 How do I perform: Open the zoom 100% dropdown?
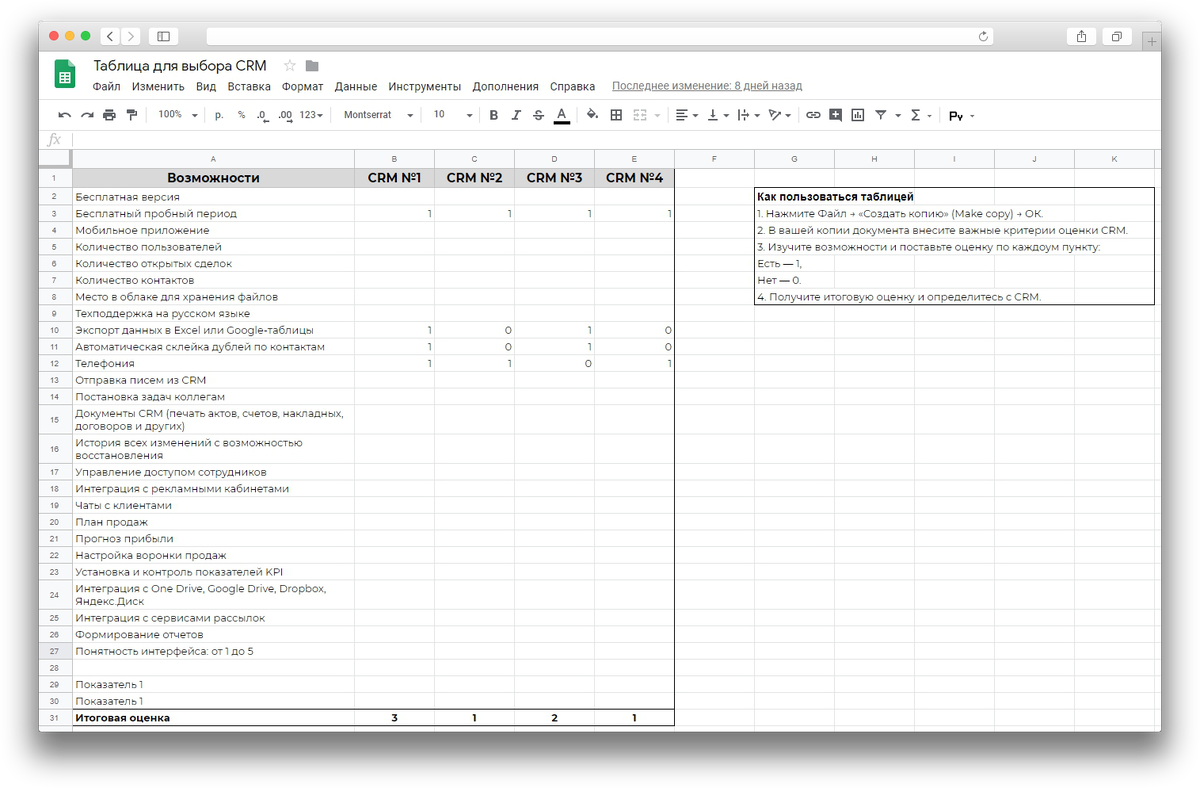pos(177,115)
